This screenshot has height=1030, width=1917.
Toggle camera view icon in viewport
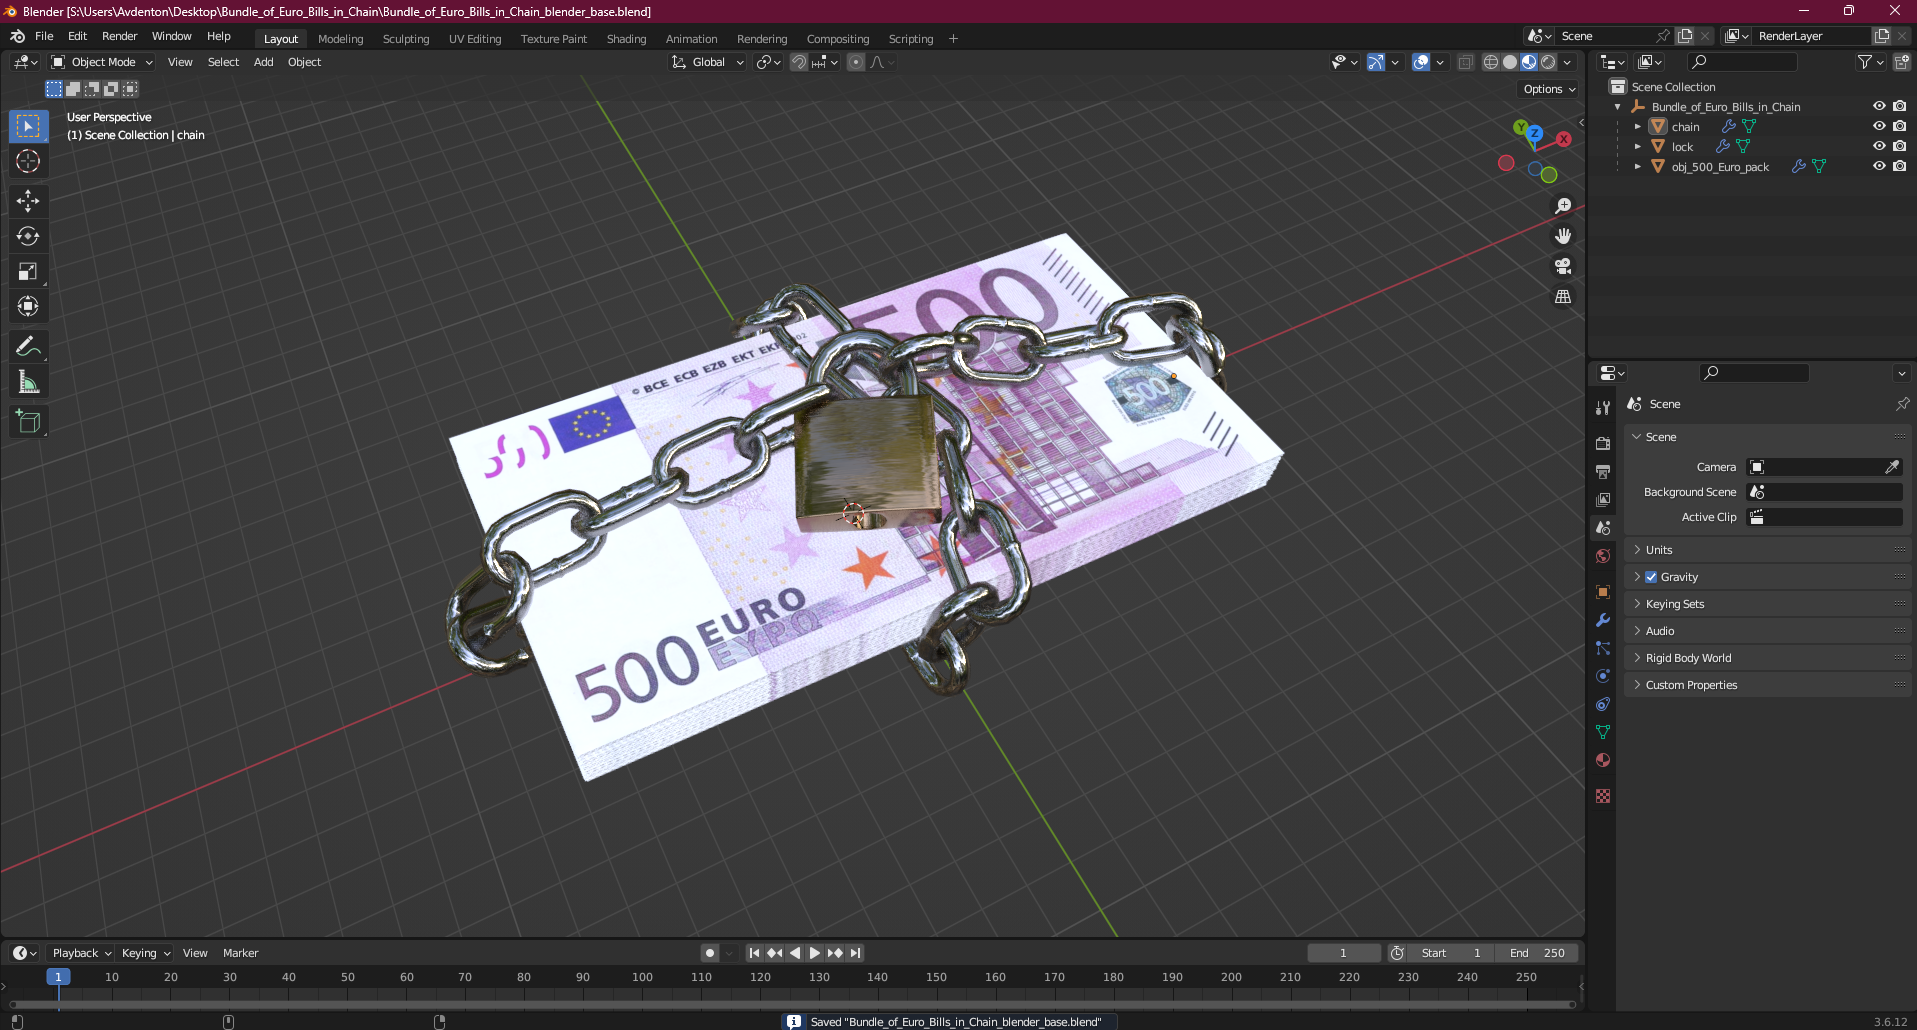pyautogui.click(x=1563, y=266)
